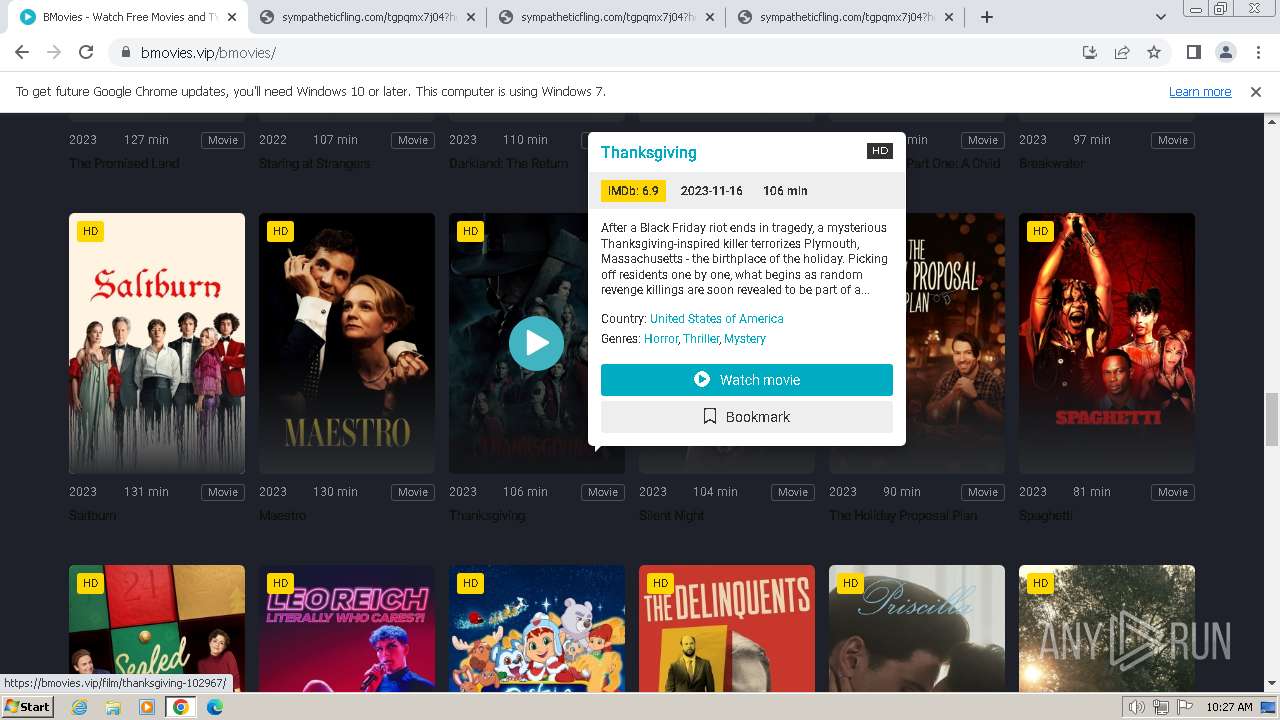The image size is (1280, 720).
Task: Share this page via share icon
Action: tap(1122, 53)
